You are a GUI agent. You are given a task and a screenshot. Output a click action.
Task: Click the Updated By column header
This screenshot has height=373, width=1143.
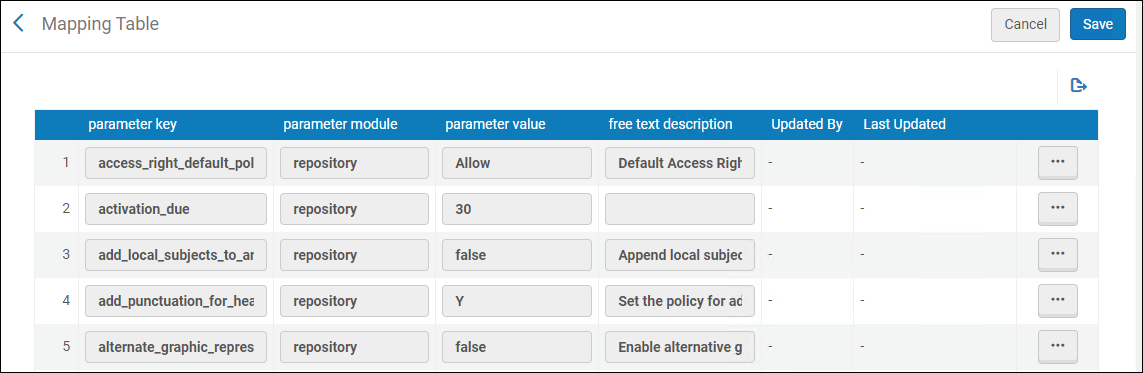(x=807, y=125)
